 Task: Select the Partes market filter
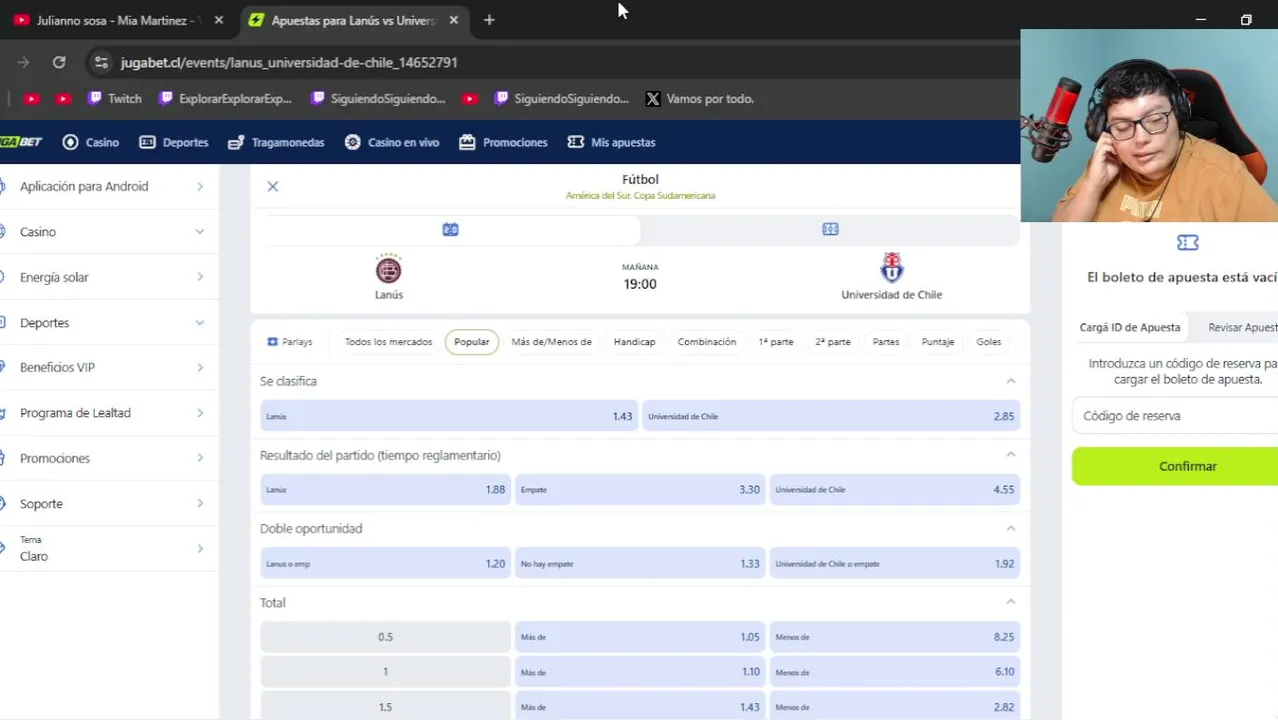click(885, 342)
